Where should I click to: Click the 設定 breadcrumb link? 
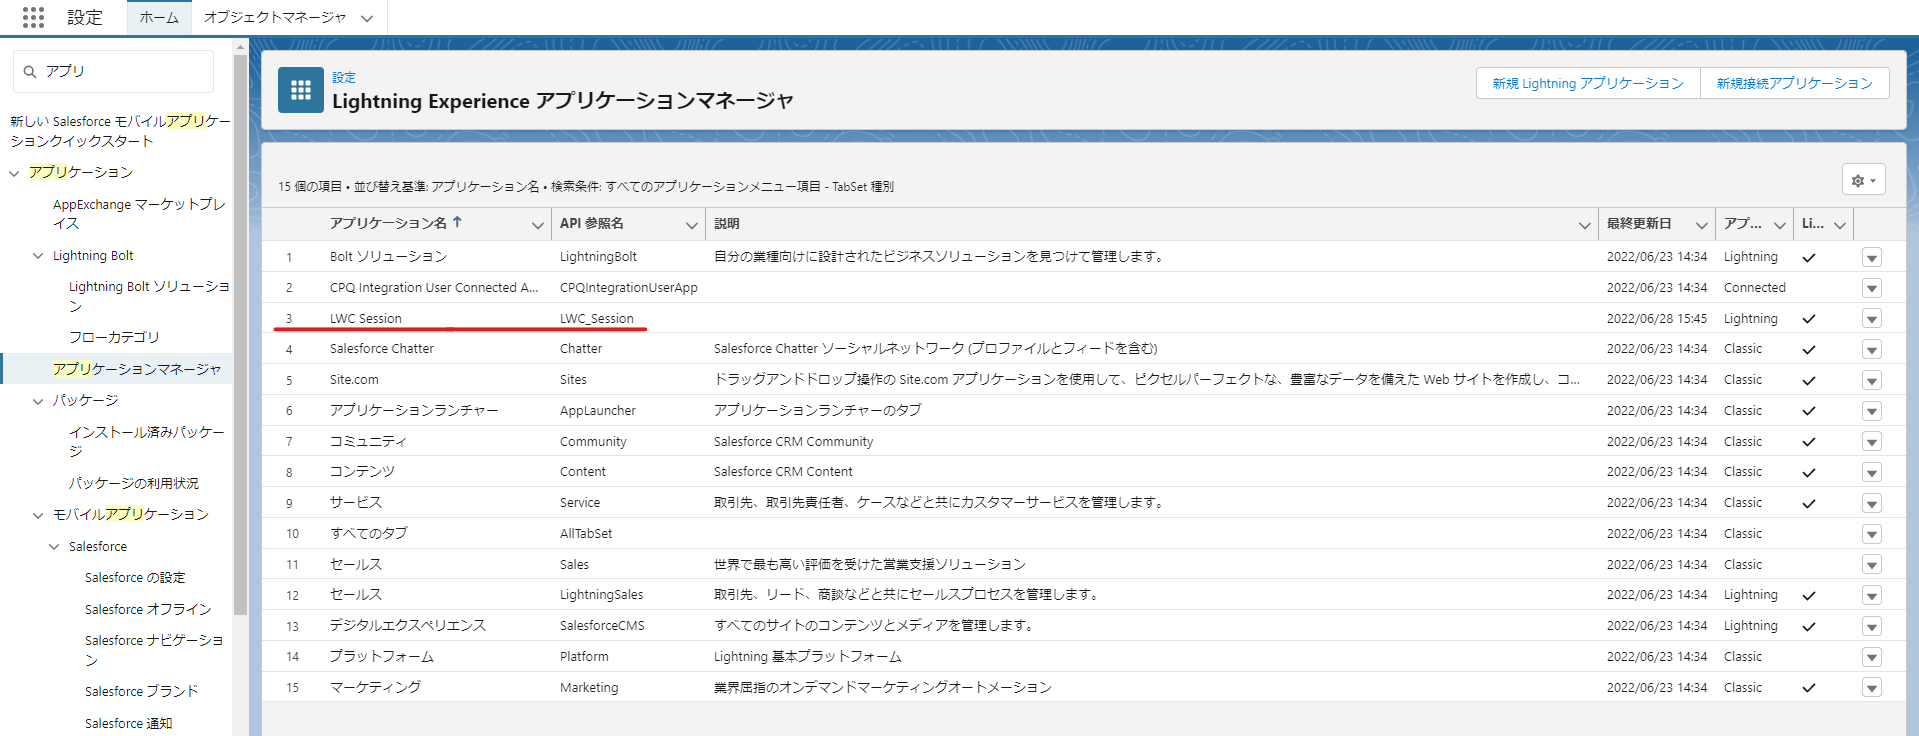coord(344,77)
